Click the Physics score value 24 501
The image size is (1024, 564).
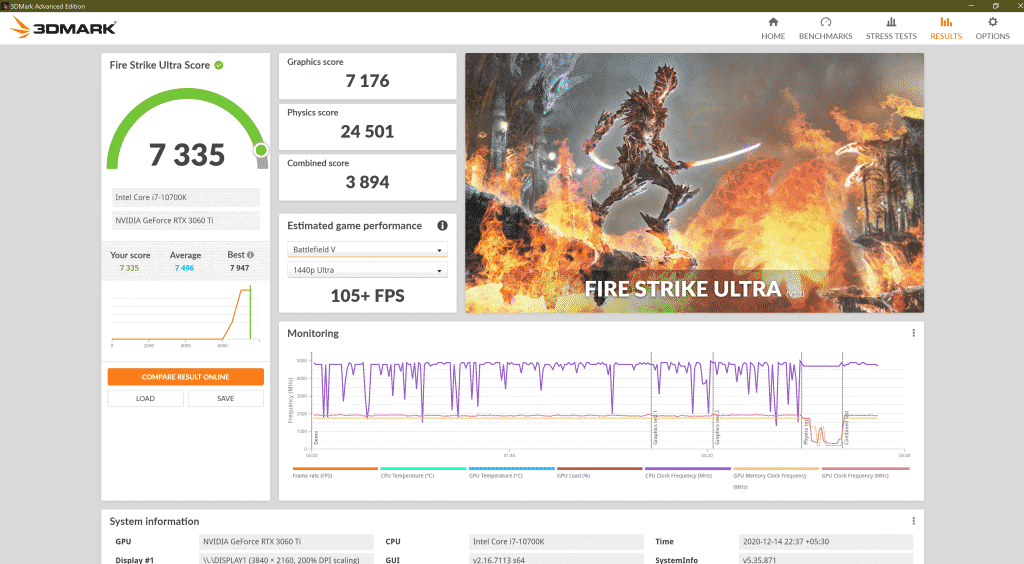tap(367, 132)
